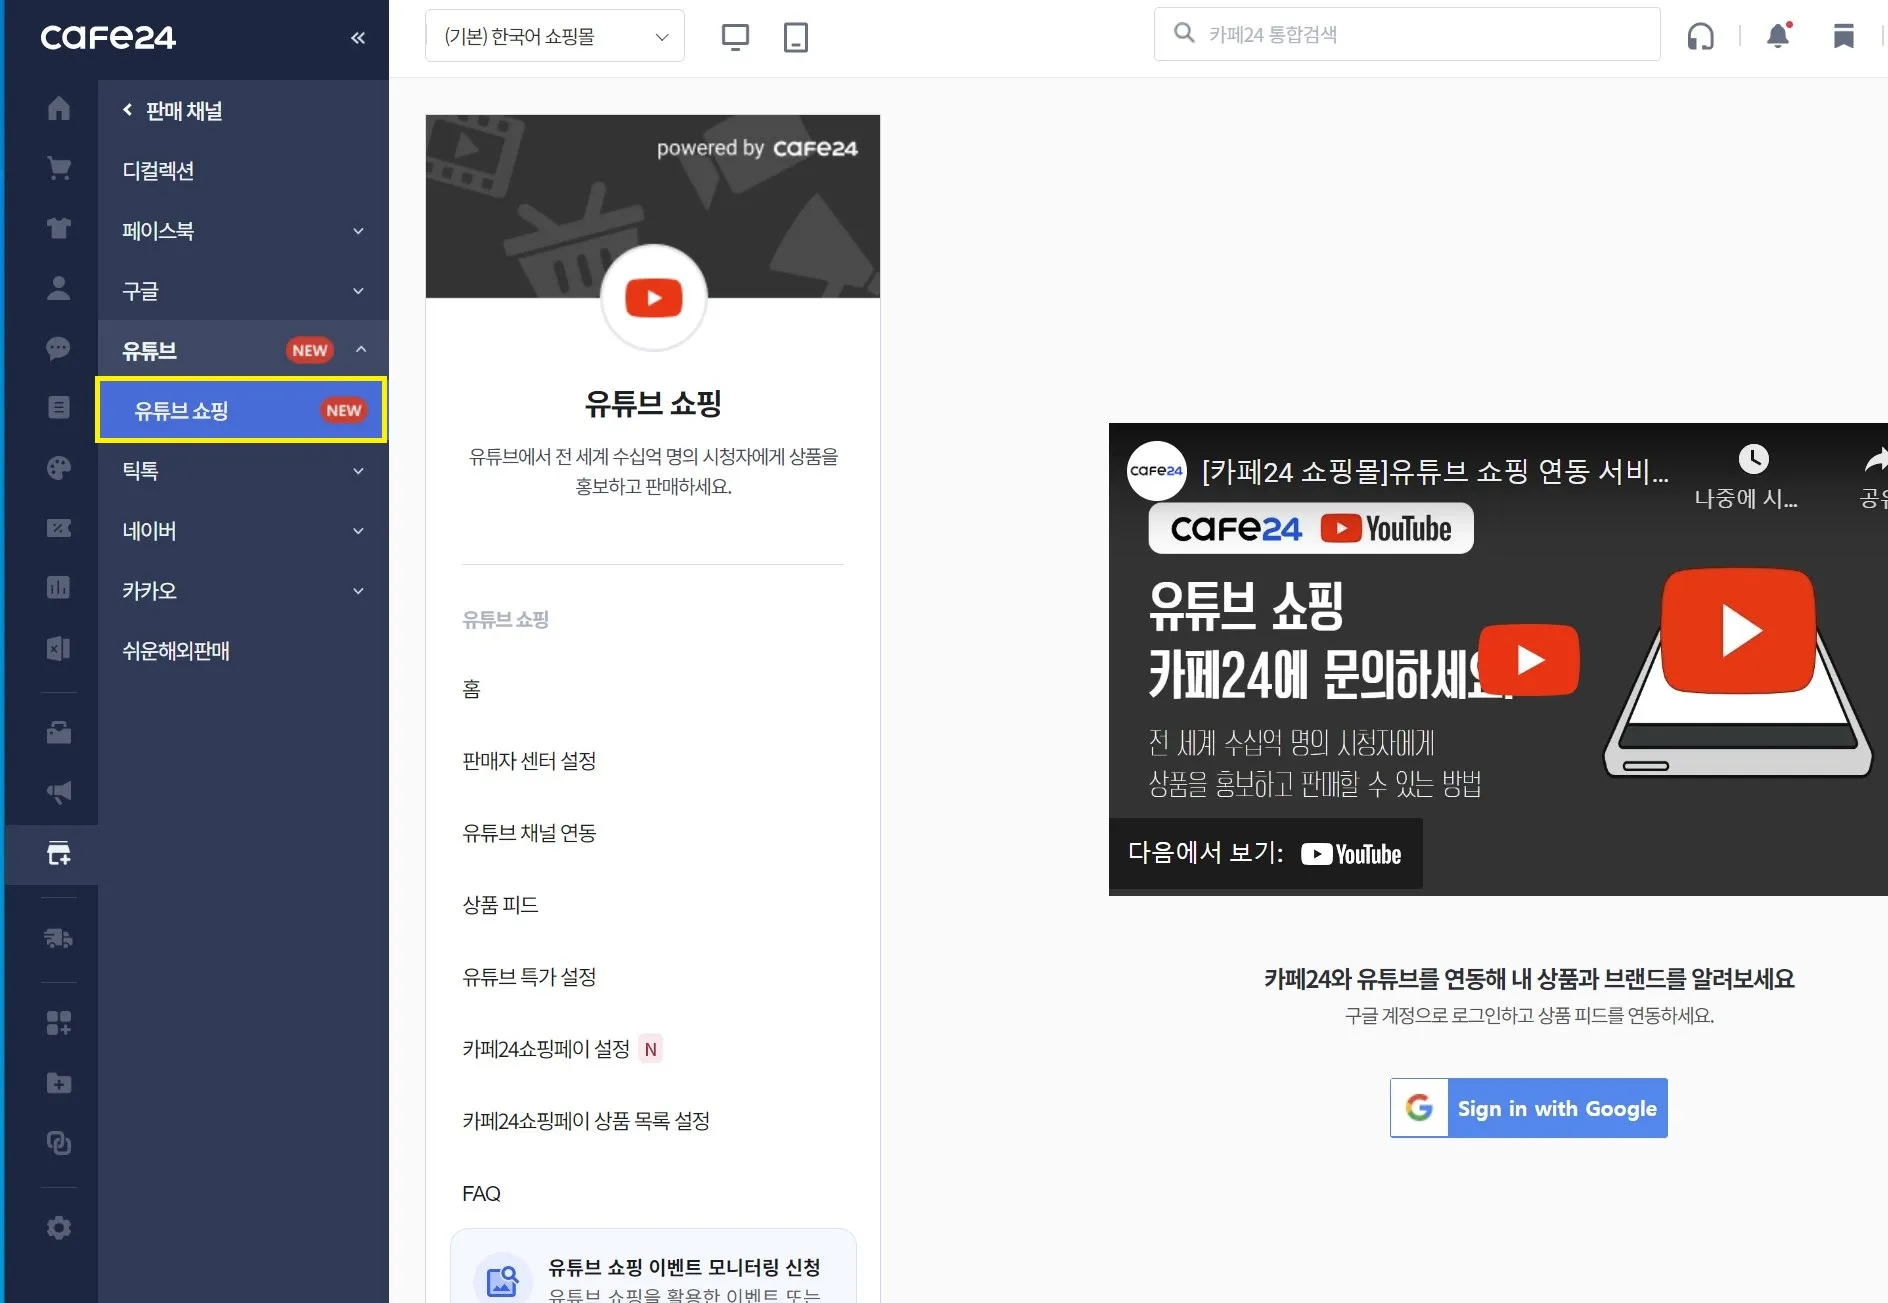Select the storefront-plus sales channel icon

click(x=59, y=853)
